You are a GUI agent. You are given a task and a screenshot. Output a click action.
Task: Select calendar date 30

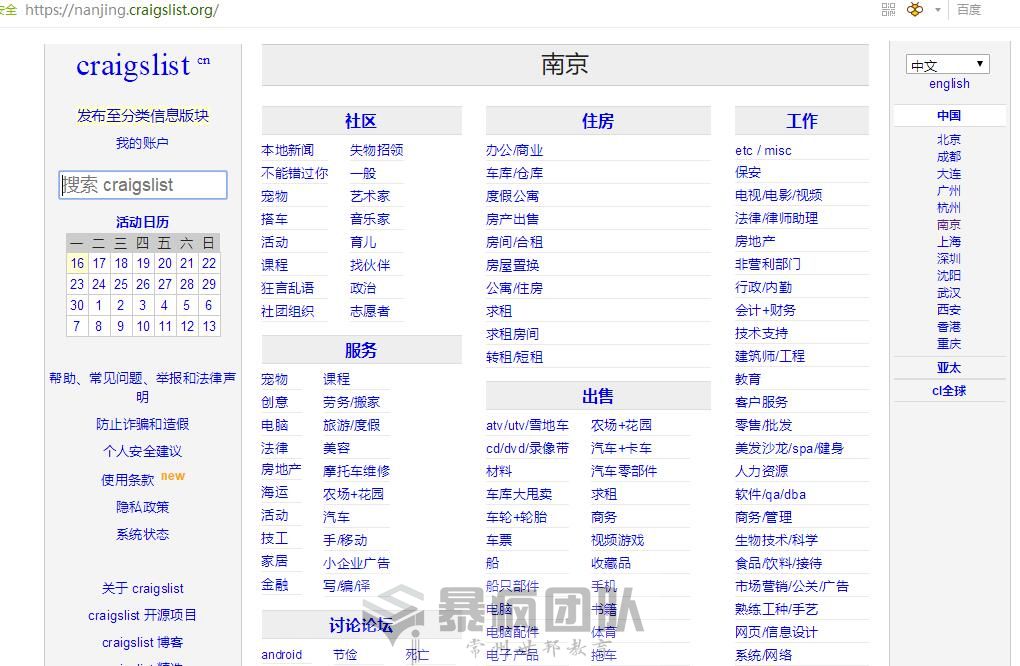[x=77, y=305]
